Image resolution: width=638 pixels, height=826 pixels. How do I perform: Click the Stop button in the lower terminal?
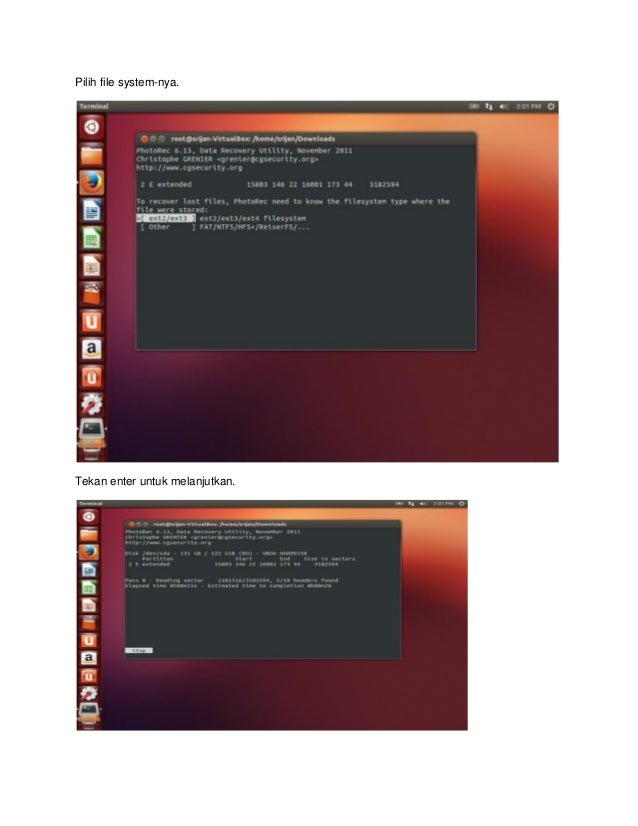coord(139,651)
